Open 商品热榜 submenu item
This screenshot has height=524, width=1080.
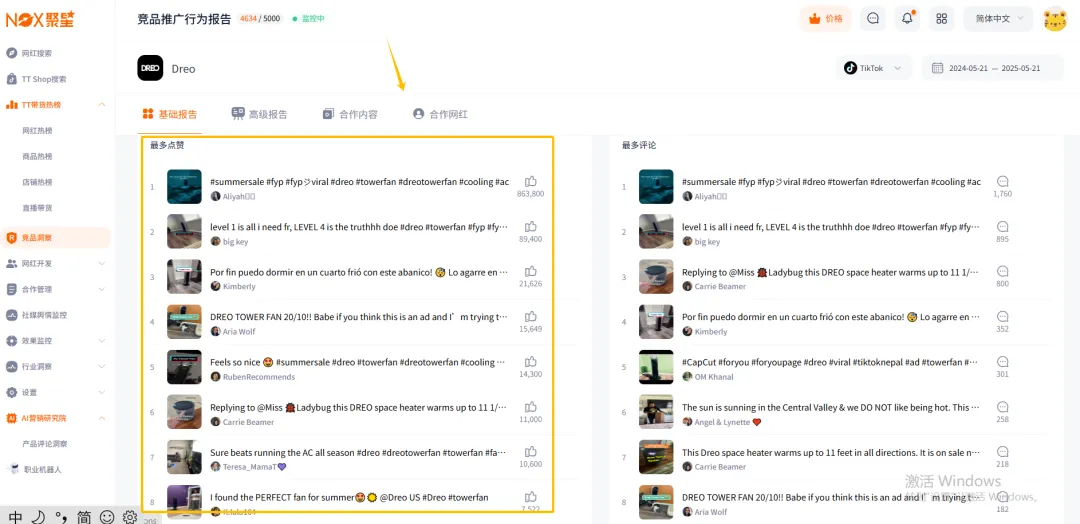click(x=37, y=156)
